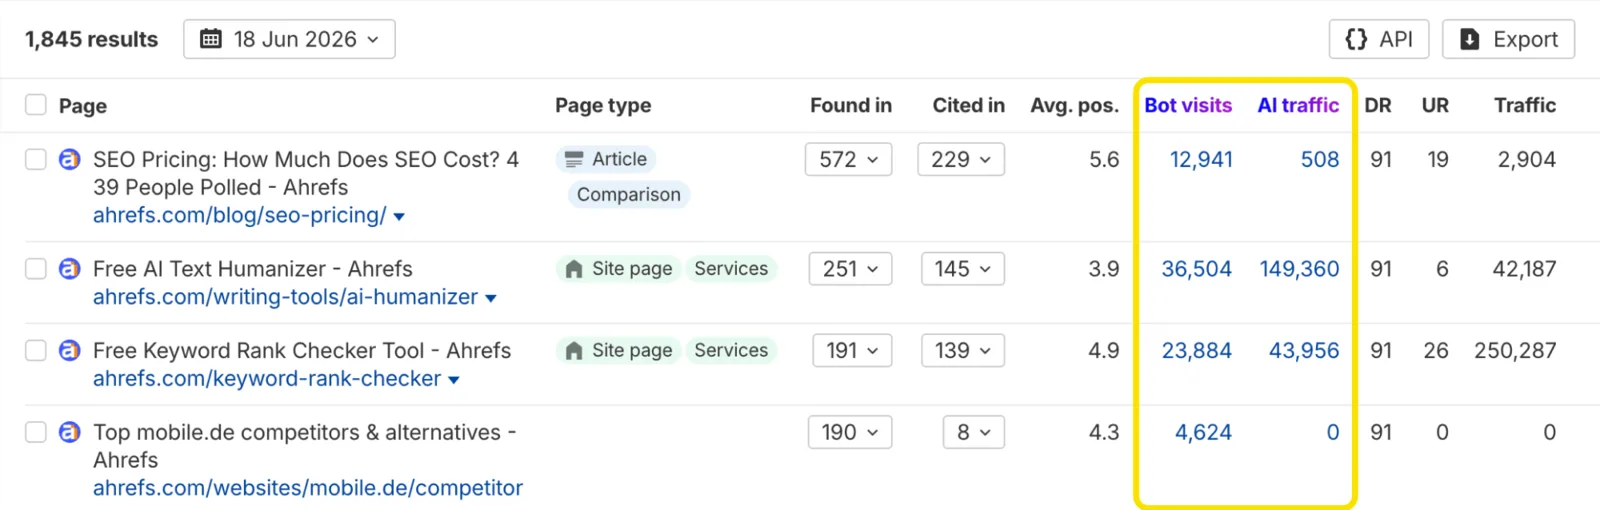Check the Free Keyword Rank Checker row checkbox
Image resolution: width=1600 pixels, height=510 pixels.
pyautogui.click(x=36, y=350)
